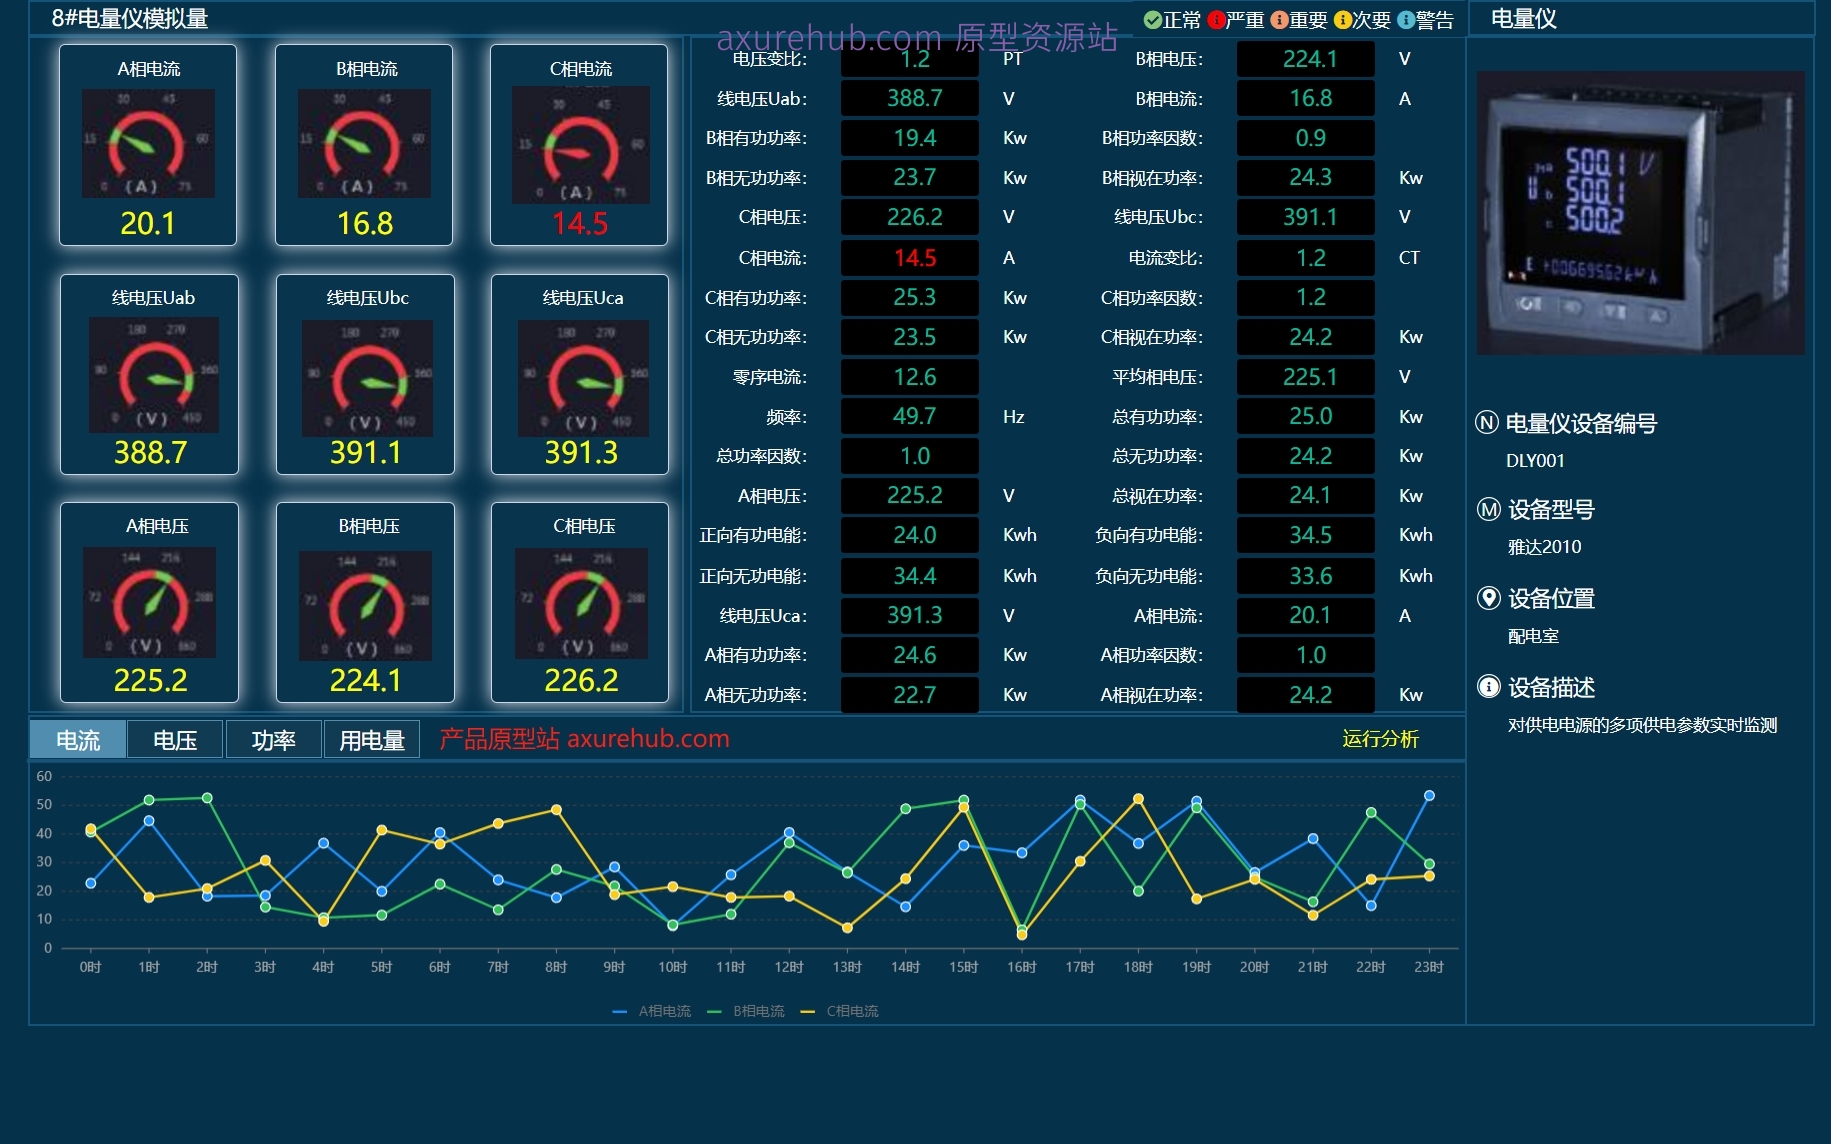Click the 12时 axis label on chart
The width and height of the screenshot is (1831, 1144).
point(789,967)
